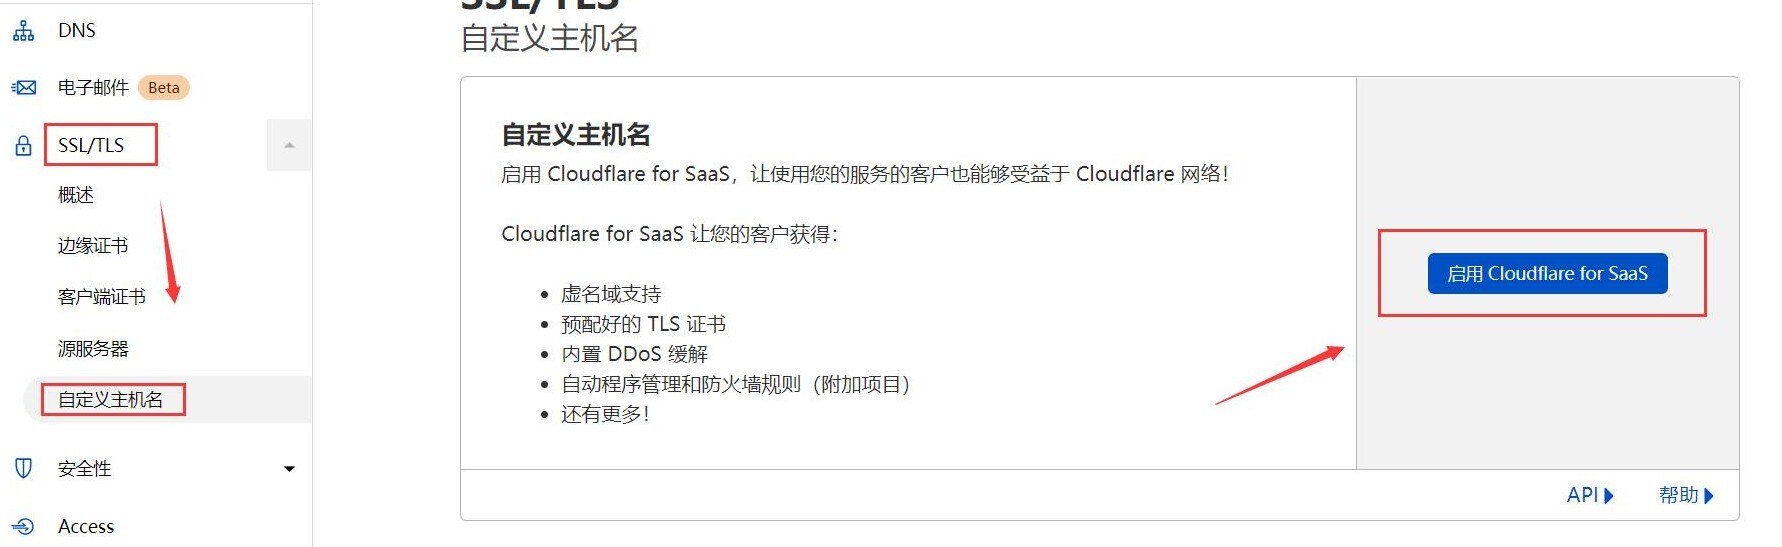Expand the 安全性 dropdown arrow
The width and height of the screenshot is (1782, 547).
click(289, 469)
